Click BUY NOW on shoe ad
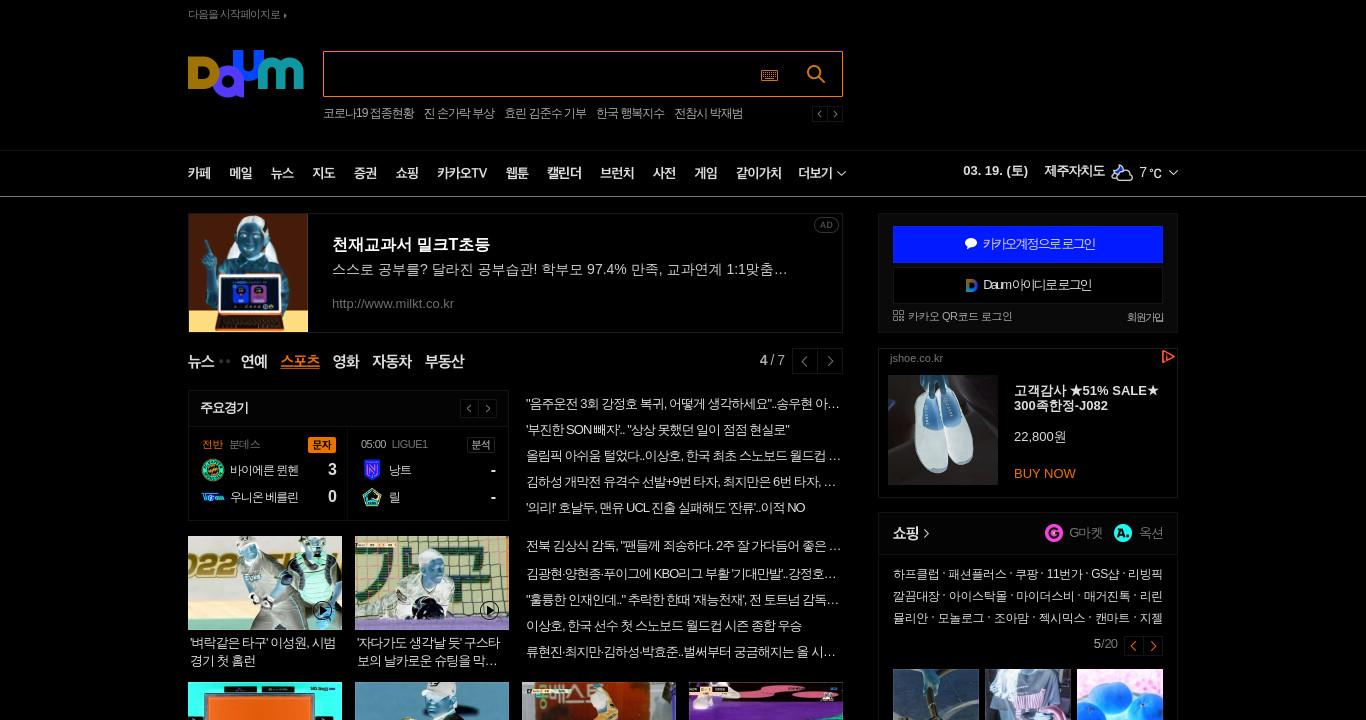The width and height of the screenshot is (1366, 720). (1045, 474)
